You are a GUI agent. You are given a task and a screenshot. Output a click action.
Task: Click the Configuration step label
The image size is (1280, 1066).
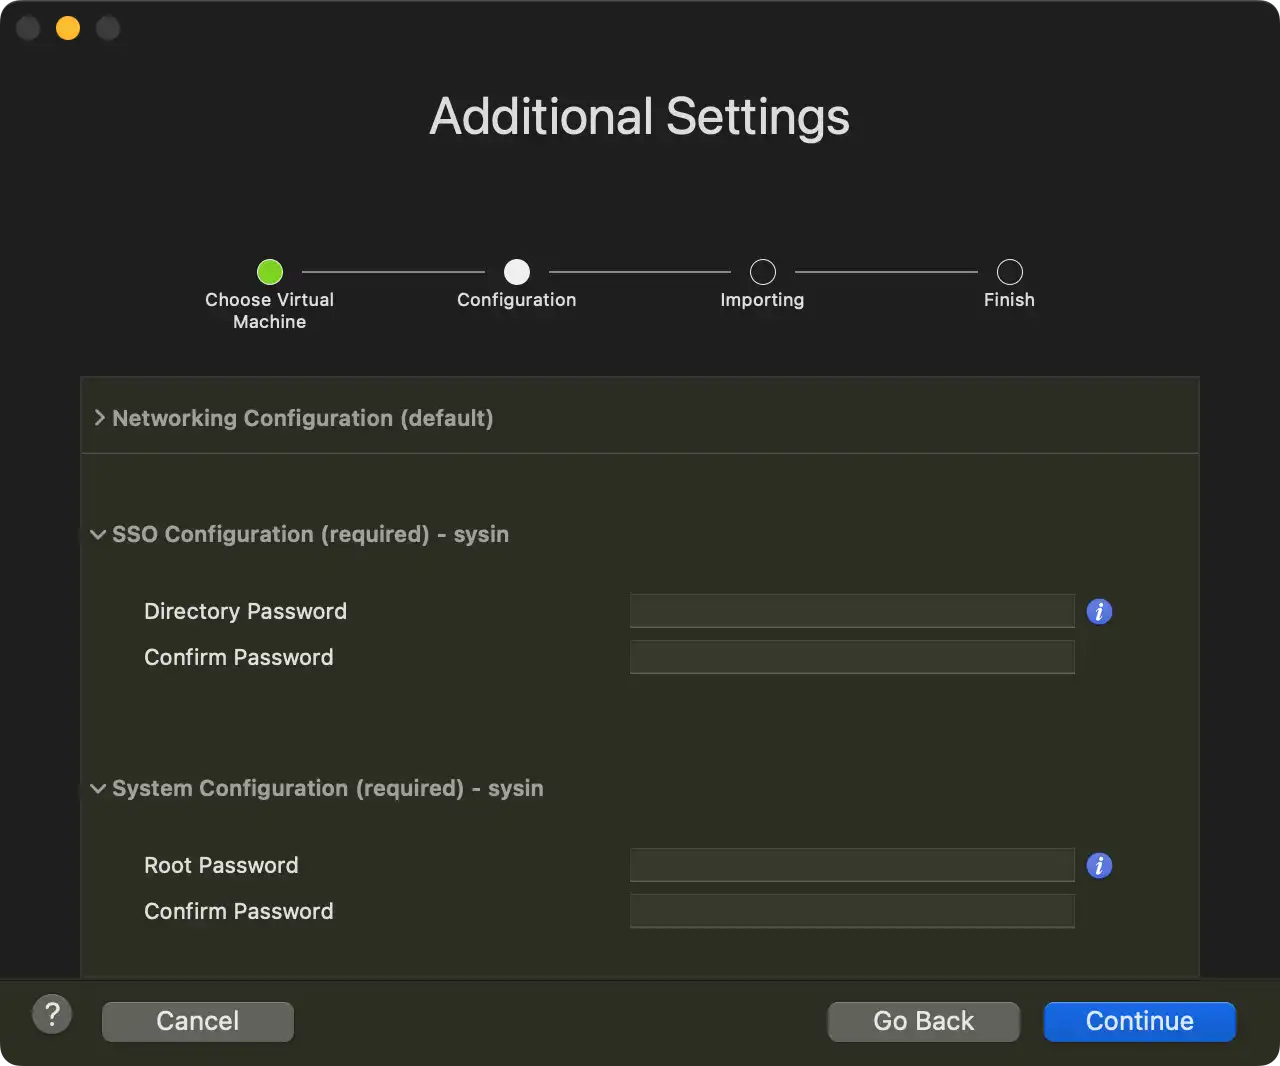[x=516, y=300]
